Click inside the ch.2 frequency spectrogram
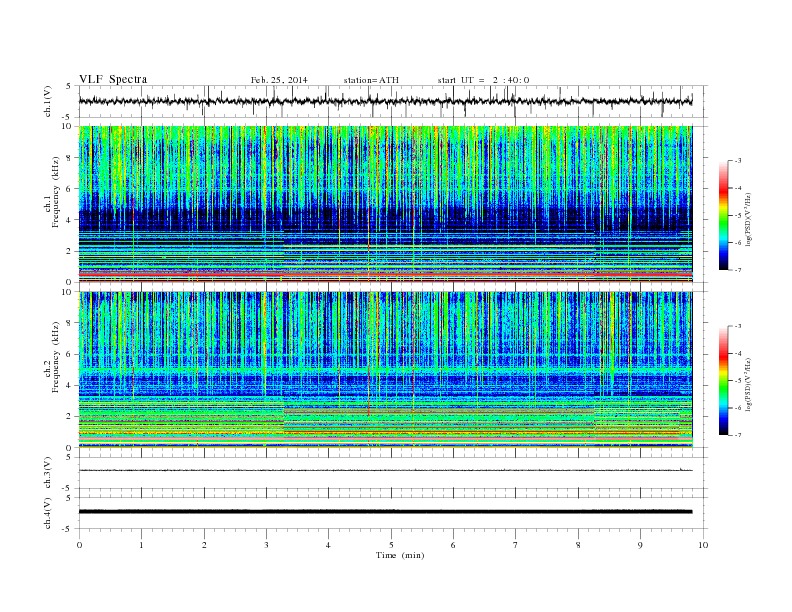The height and width of the screenshot is (612, 792). tap(386, 370)
